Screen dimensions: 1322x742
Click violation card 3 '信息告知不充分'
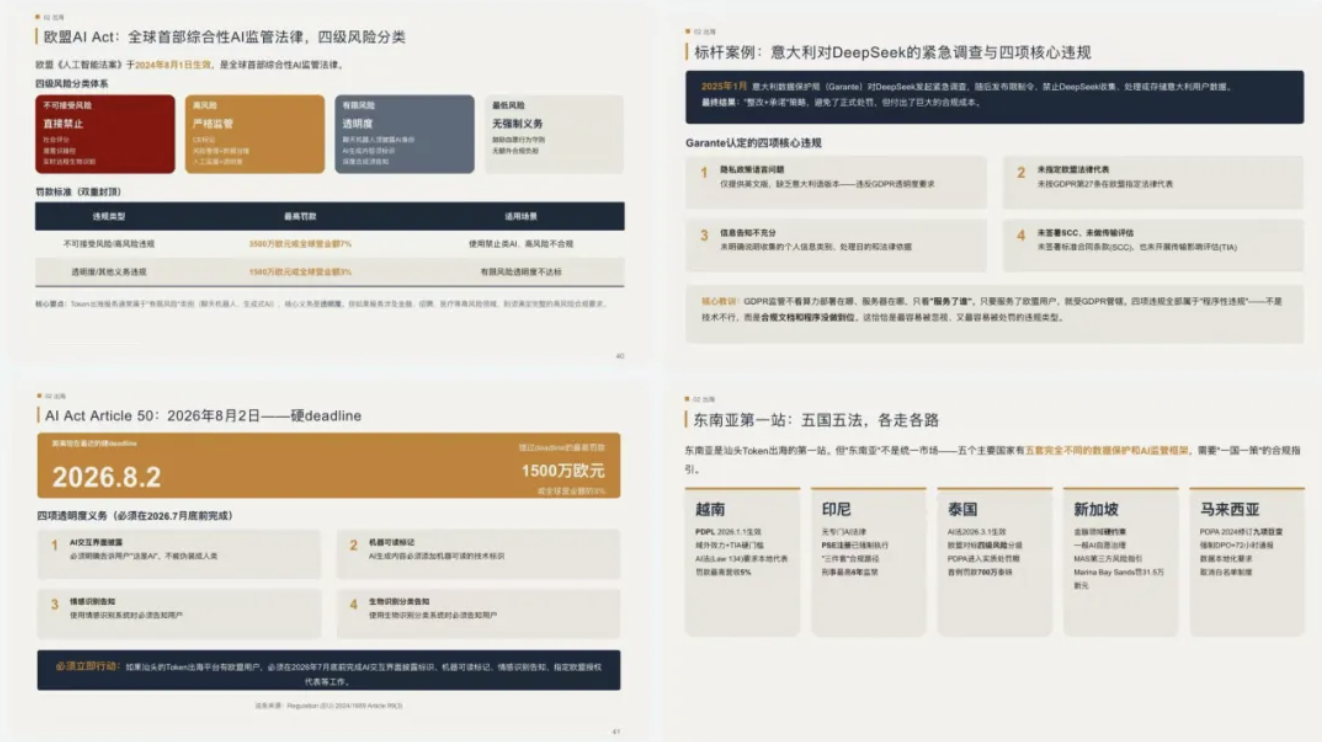coord(836,245)
